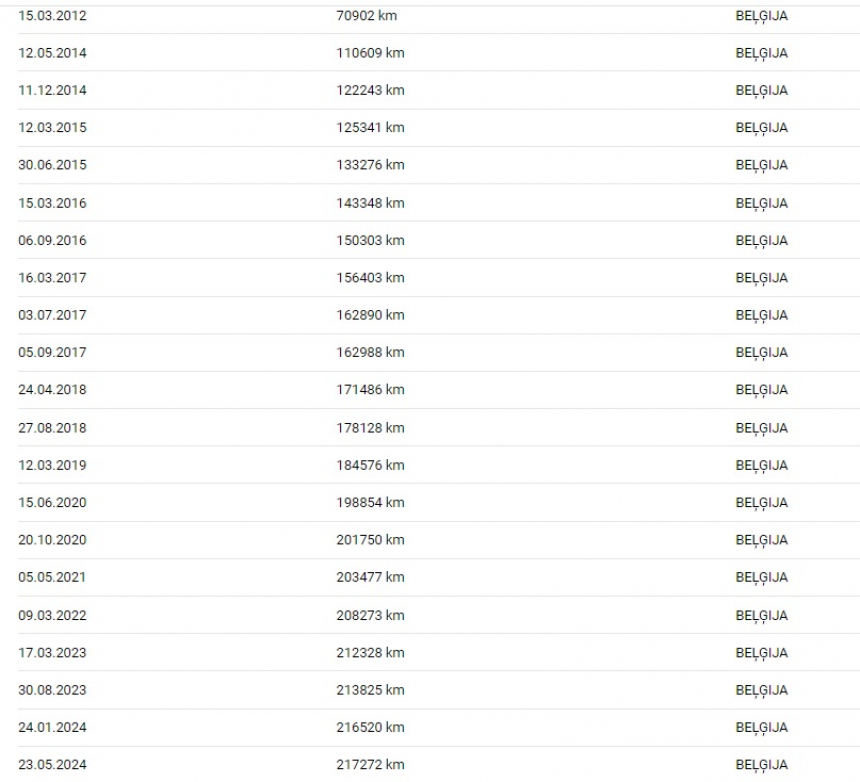This screenshot has width=860, height=782.
Task: Select the 178128 km mileage entry
Action: pyautogui.click(x=370, y=428)
